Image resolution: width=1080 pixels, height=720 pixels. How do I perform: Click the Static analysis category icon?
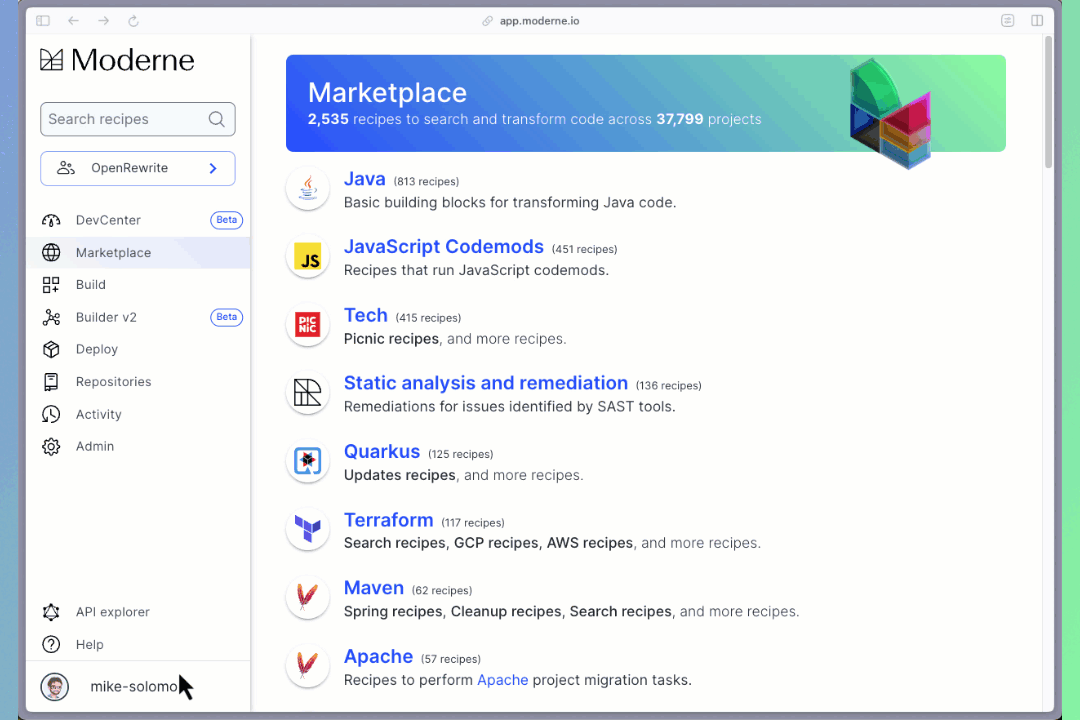[x=307, y=393]
